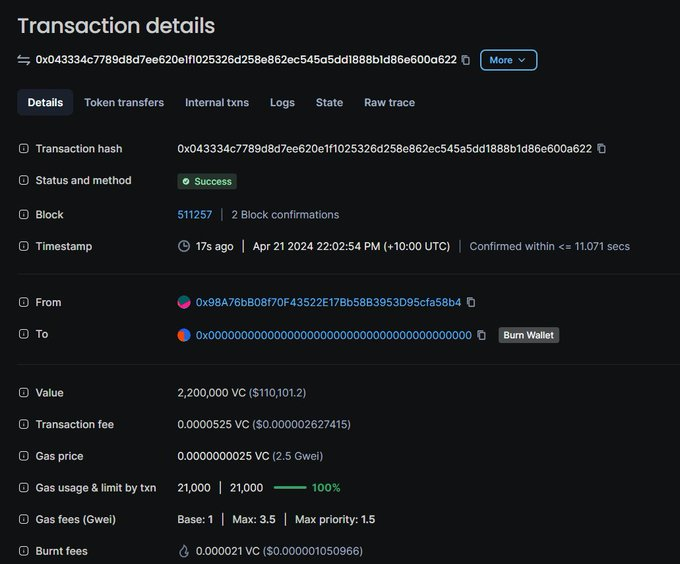Select Base: 1 gas fee text

click(195, 519)
